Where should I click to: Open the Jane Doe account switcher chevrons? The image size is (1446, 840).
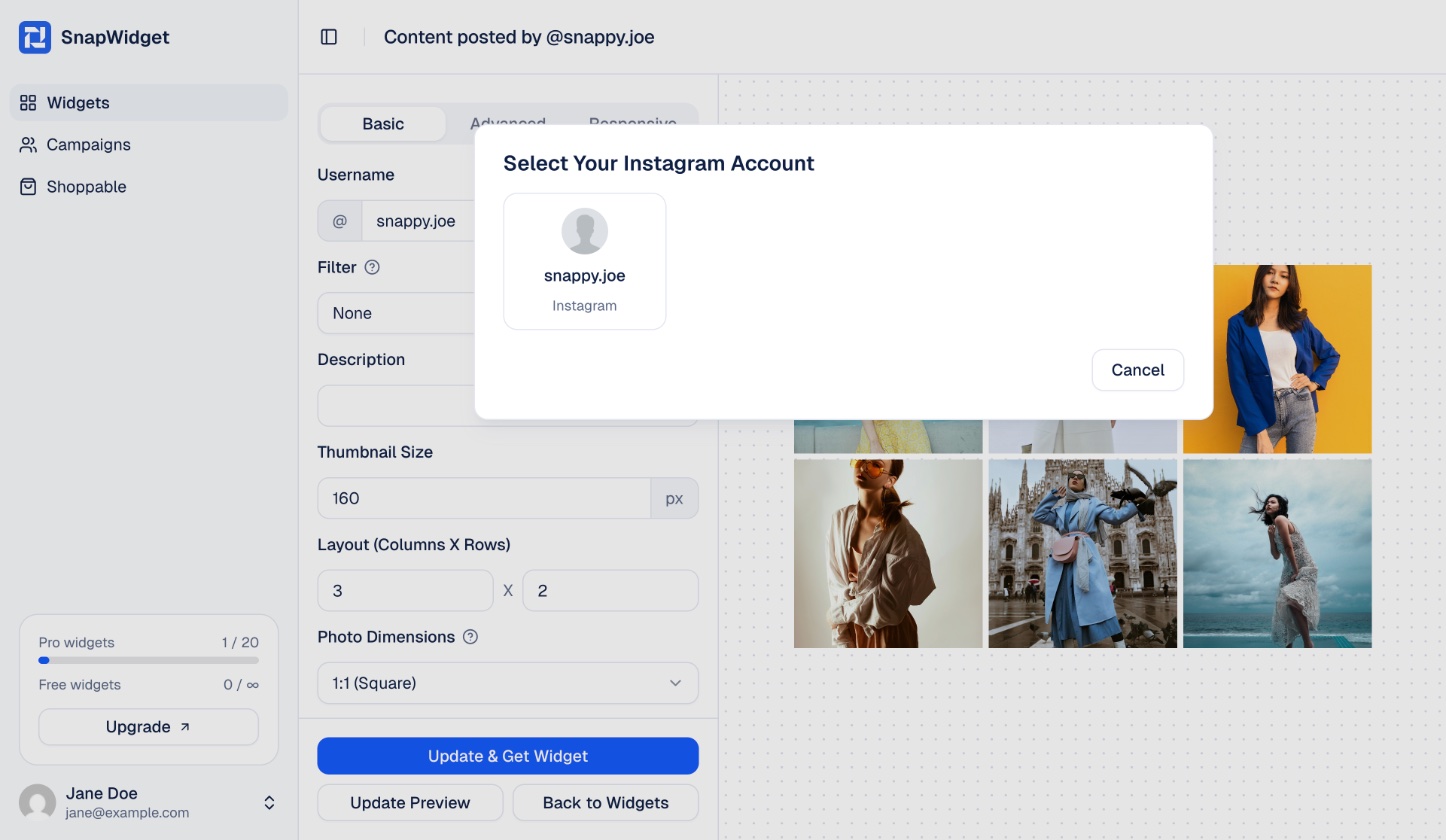pos(269,803)
